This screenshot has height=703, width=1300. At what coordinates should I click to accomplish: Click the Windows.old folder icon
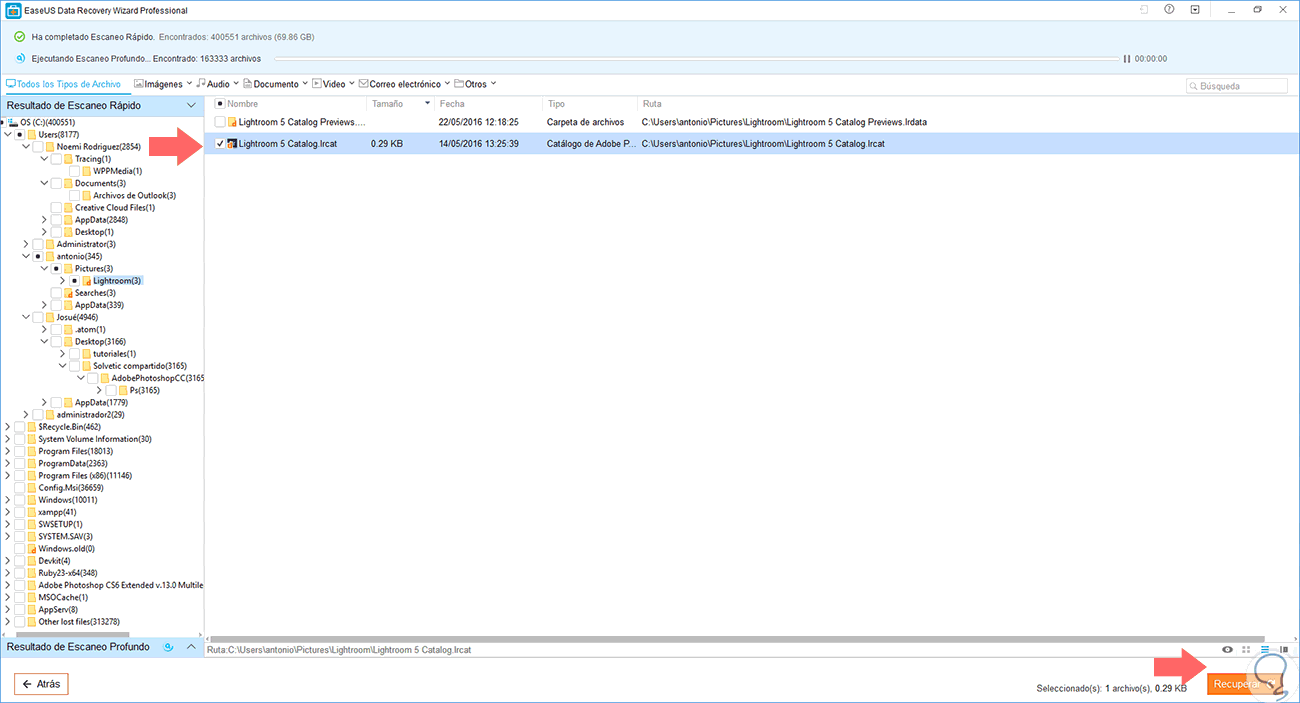31,549
